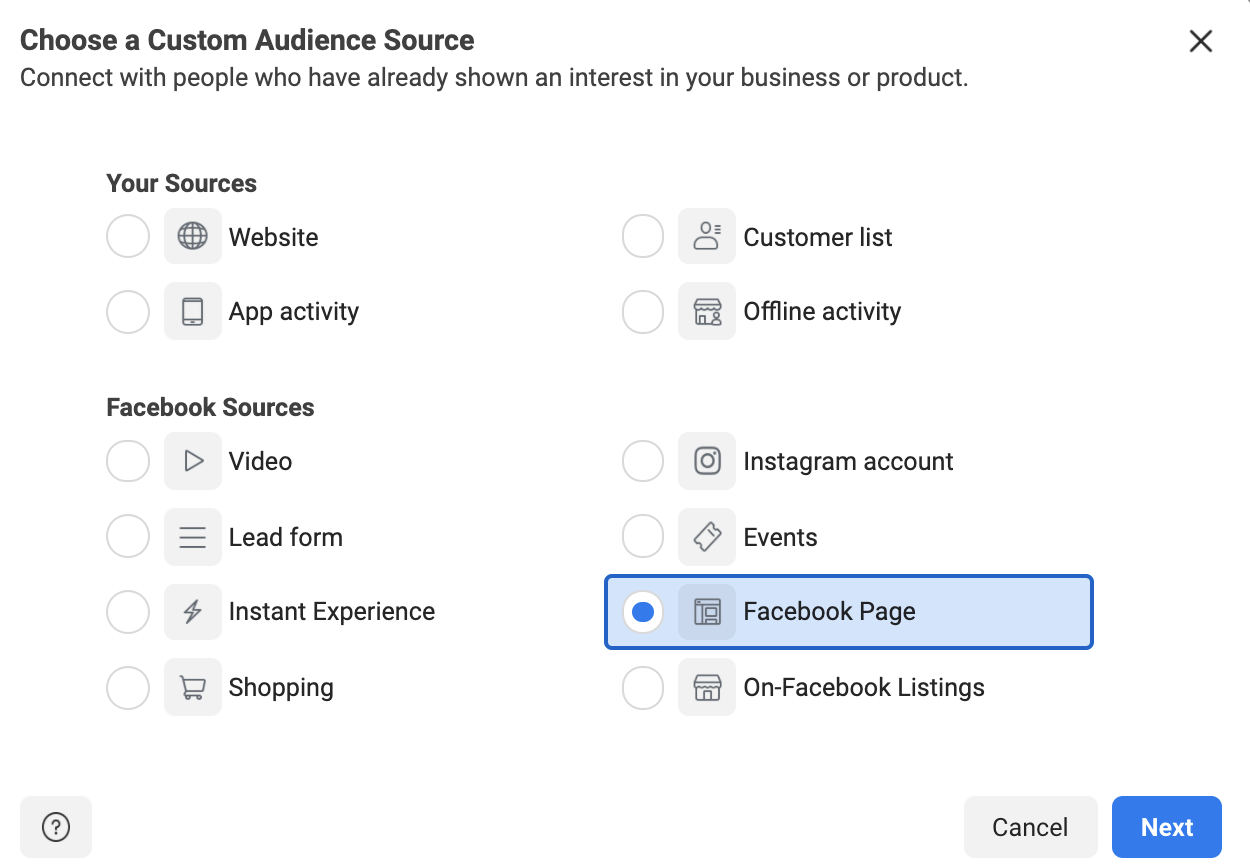Select the Events radio button
Viewport: 1250px width, 864px height.
coord(643,537)
